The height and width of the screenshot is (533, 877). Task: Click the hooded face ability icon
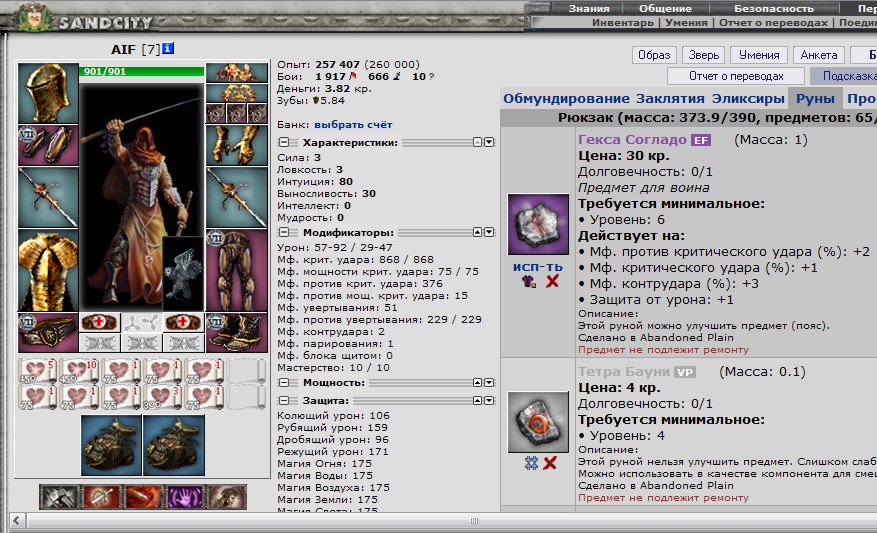[227, 497]
